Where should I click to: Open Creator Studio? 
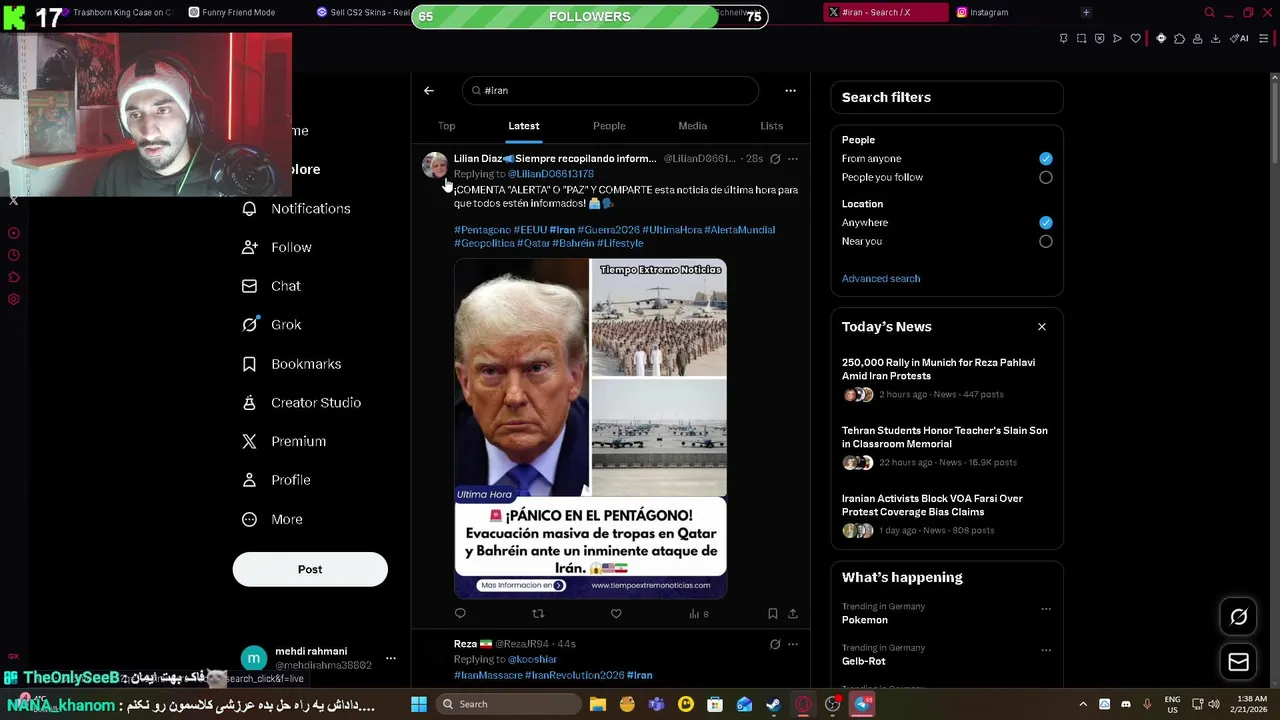click(301, 403)
